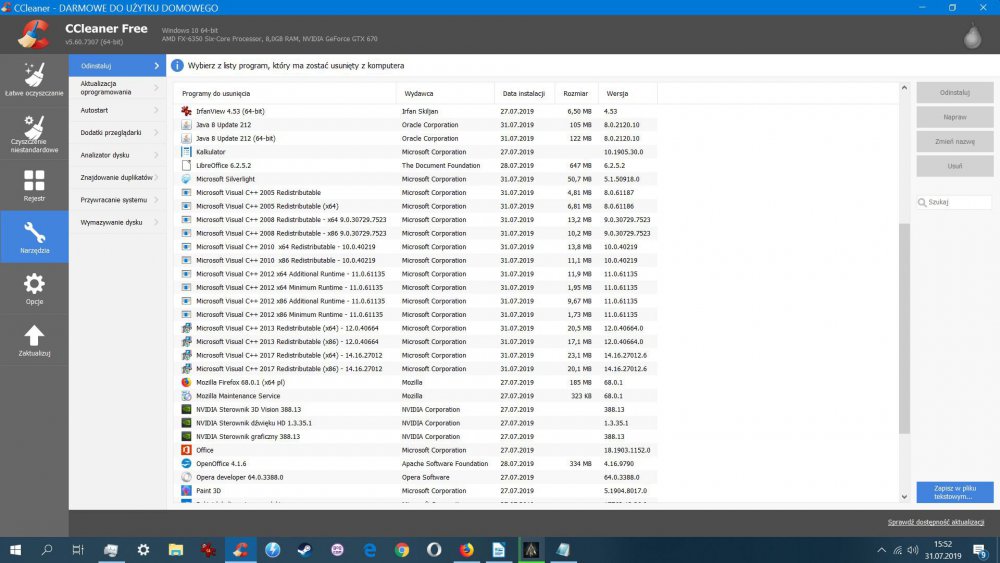This screenshot has width=1000, height=563.
Task: Expand Autostart chevron arrow
Action: (x=156, y=110)
